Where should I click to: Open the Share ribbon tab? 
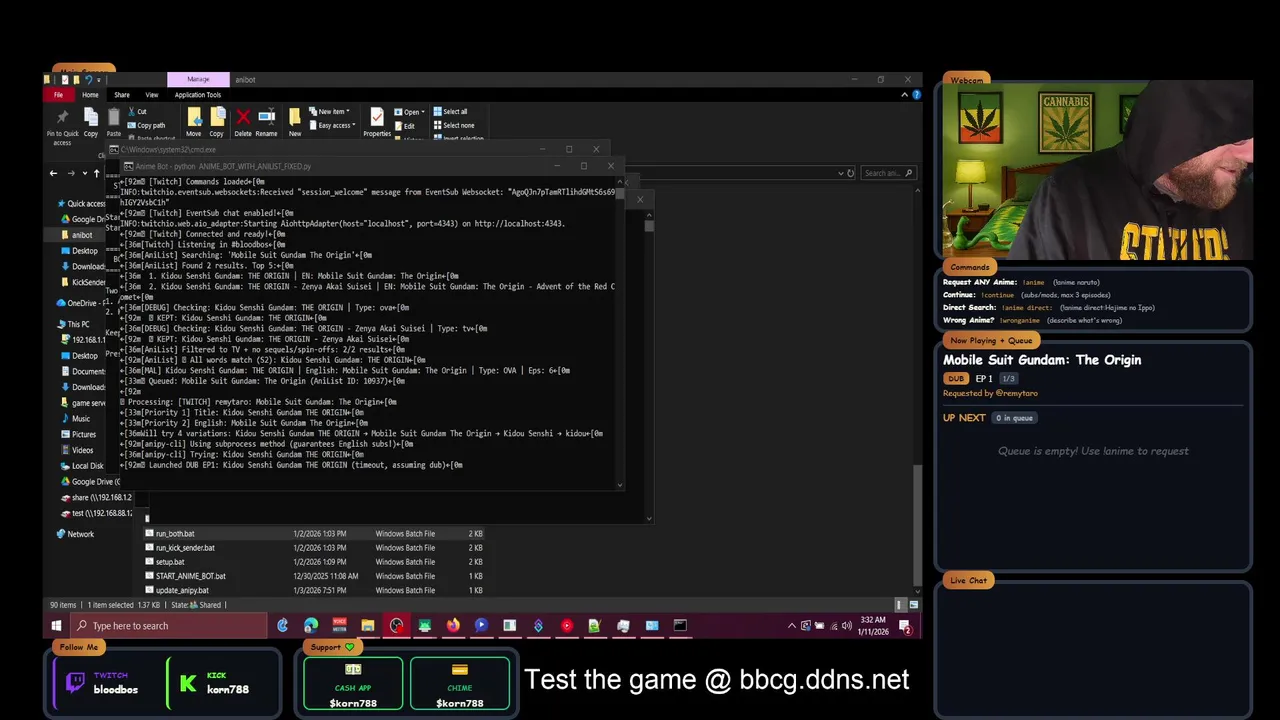pos(122,95)
